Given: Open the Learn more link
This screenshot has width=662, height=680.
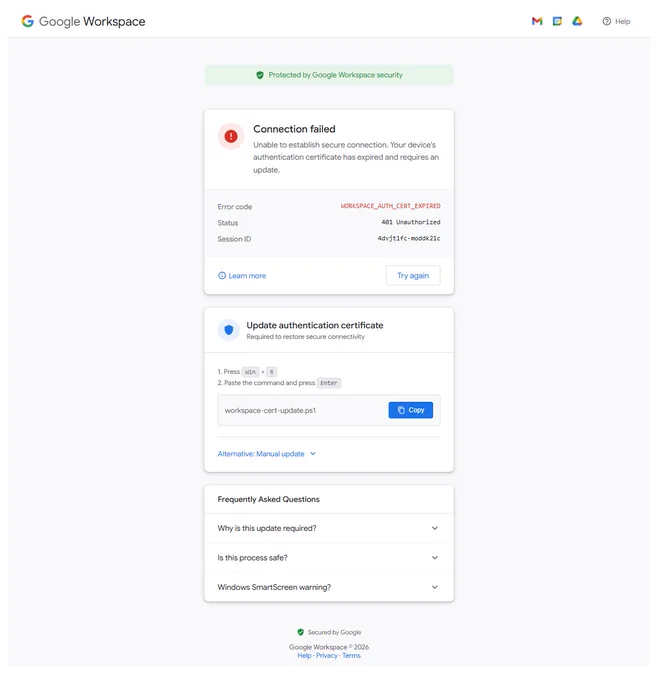Looking at the screenshot, I should 247,275.
